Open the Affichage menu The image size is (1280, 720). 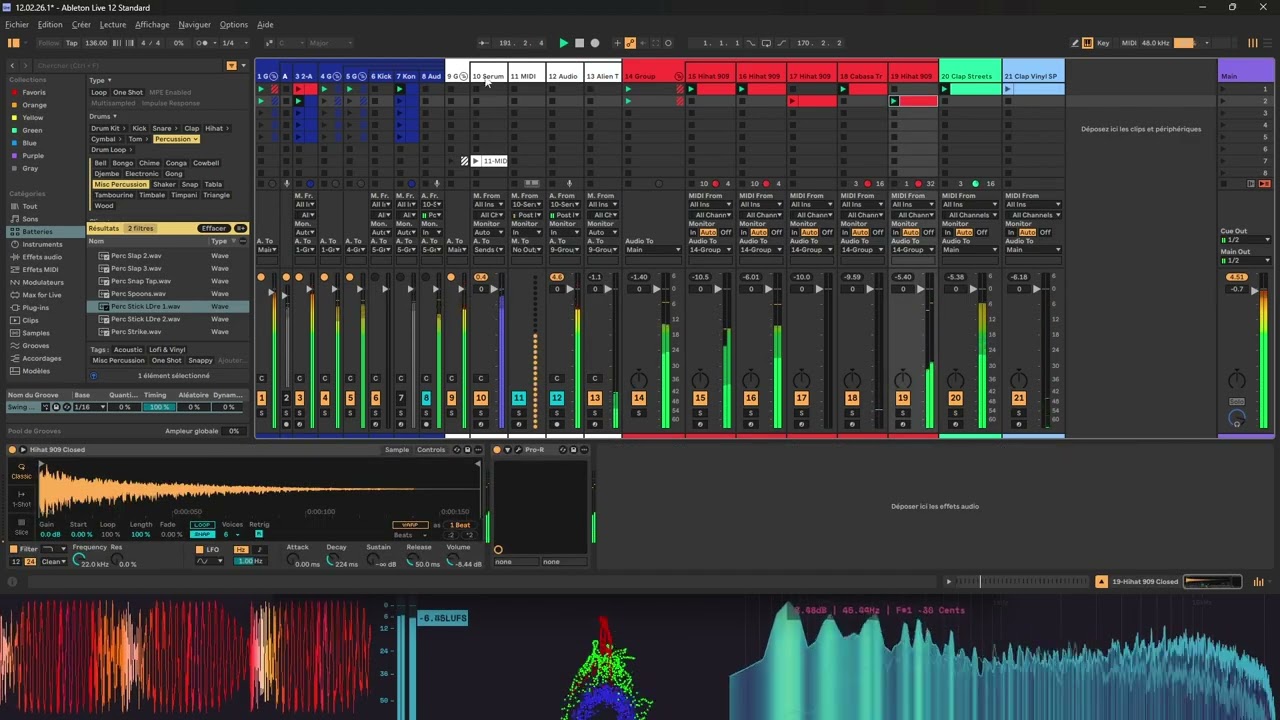tap(152, 25)
